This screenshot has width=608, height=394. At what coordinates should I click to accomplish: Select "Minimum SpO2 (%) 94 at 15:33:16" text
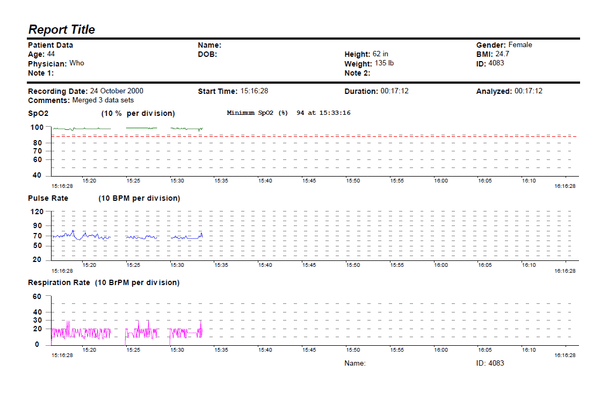(x=288, y=113)
